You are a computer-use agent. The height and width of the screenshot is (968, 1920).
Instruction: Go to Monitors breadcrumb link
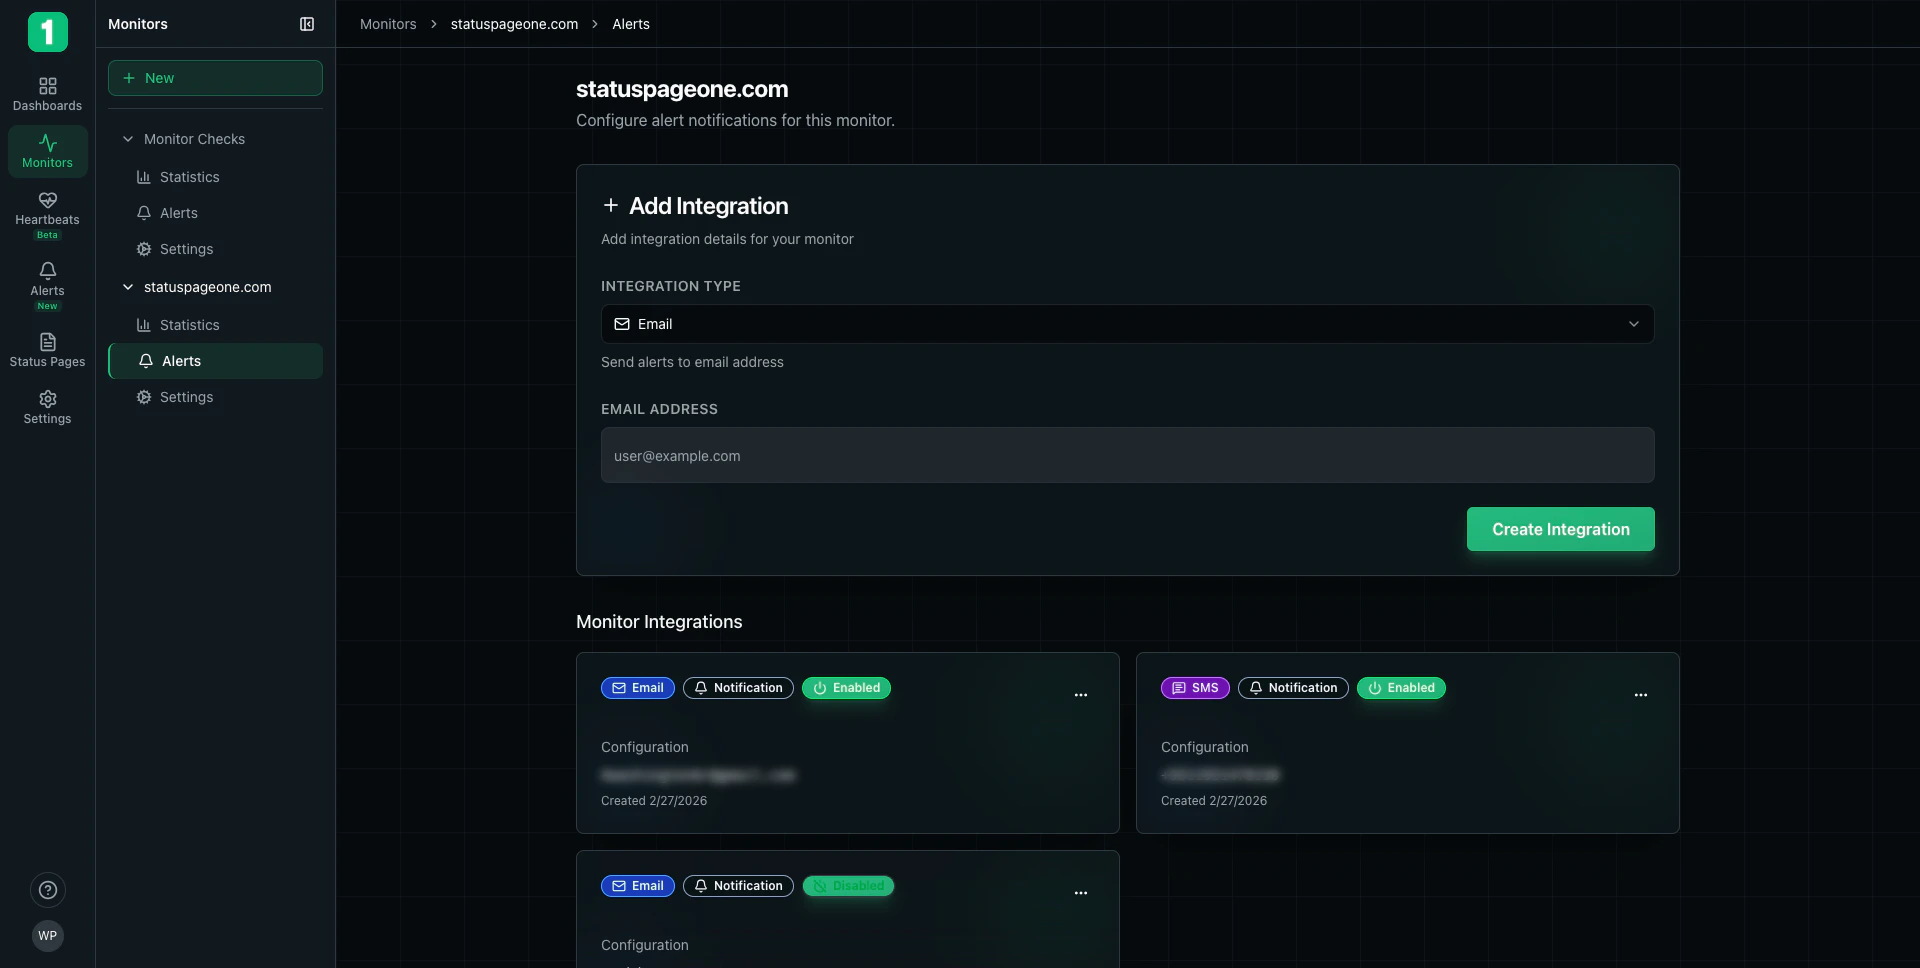[x=388, y=24]
